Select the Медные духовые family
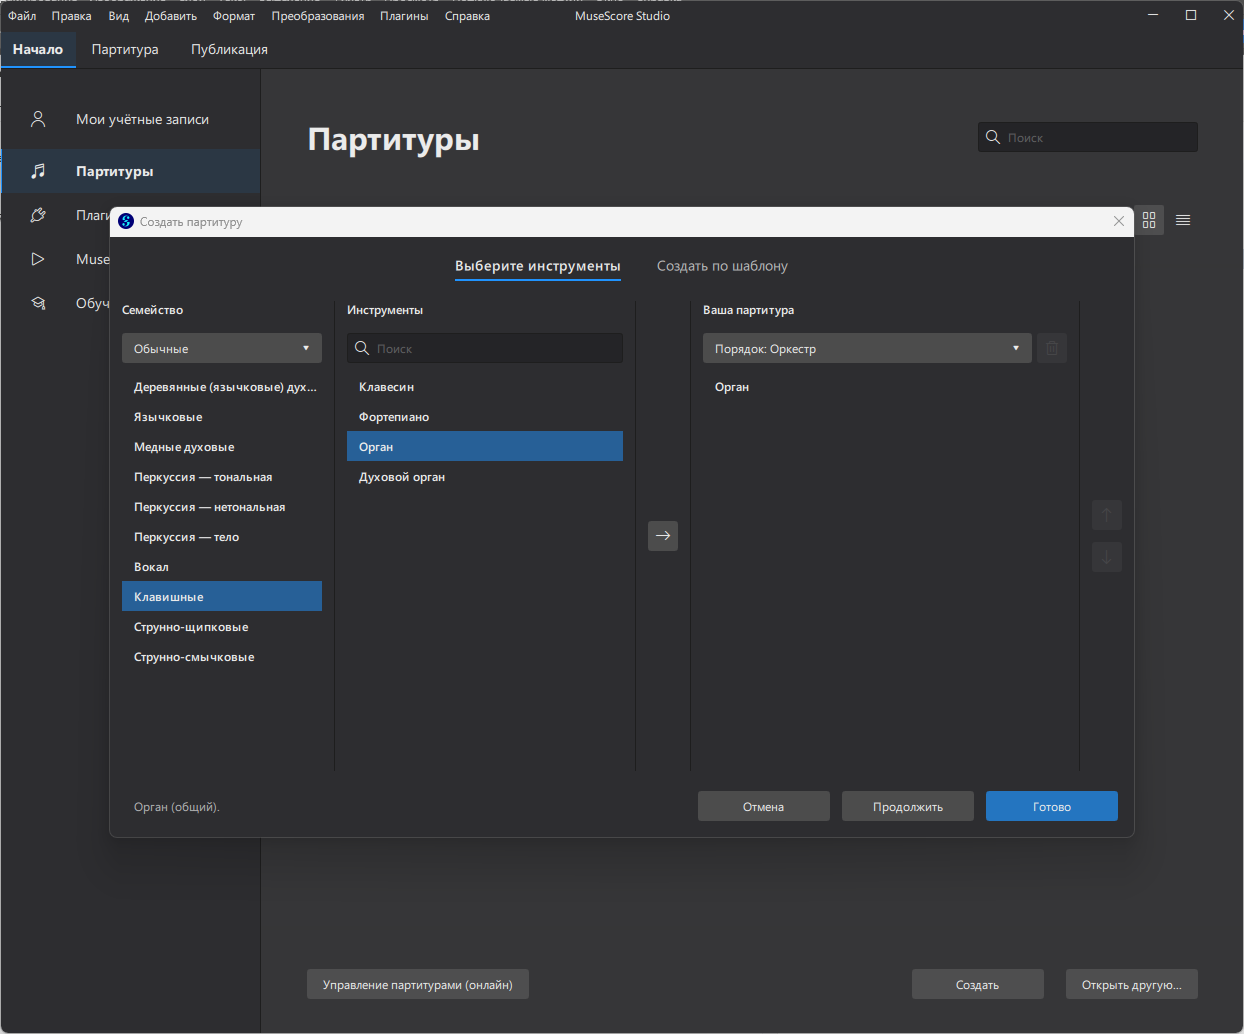 pyautogui.click(x=222, y=446)
